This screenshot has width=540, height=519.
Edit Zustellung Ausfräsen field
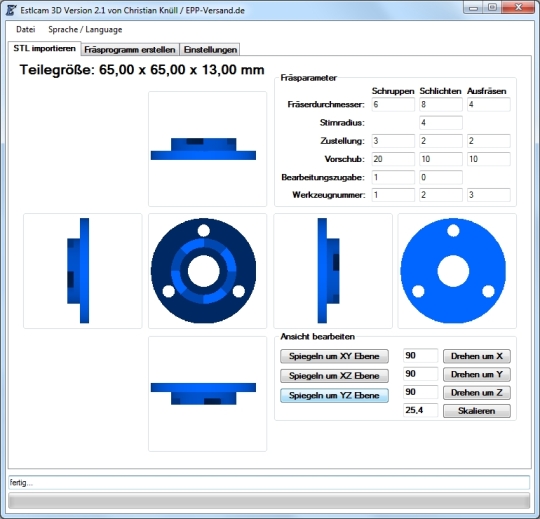pos(489,141)
